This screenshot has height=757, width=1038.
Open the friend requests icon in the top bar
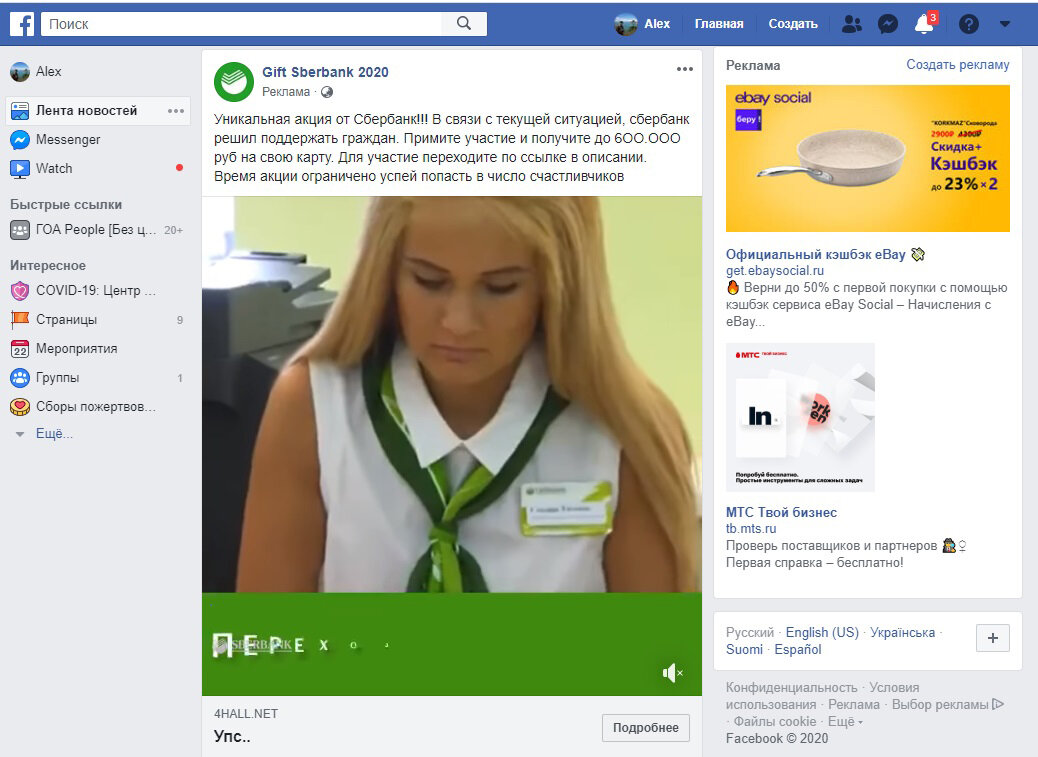[851, 24]
